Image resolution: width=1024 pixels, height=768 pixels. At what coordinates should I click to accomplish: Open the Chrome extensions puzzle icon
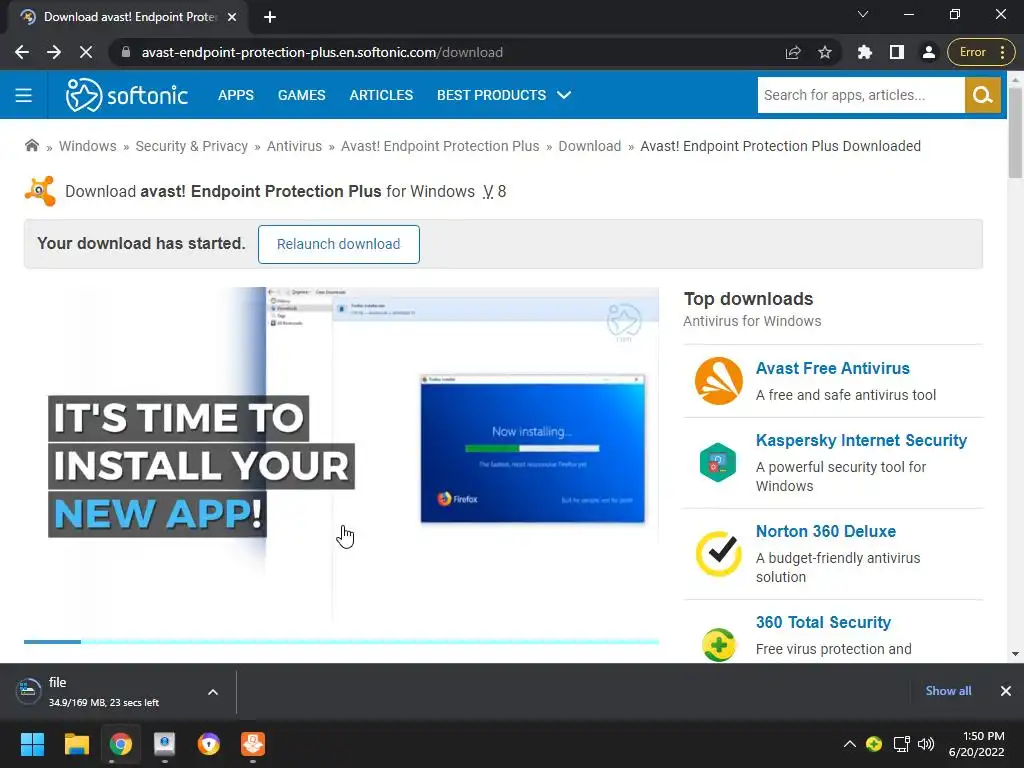[865, 52]
